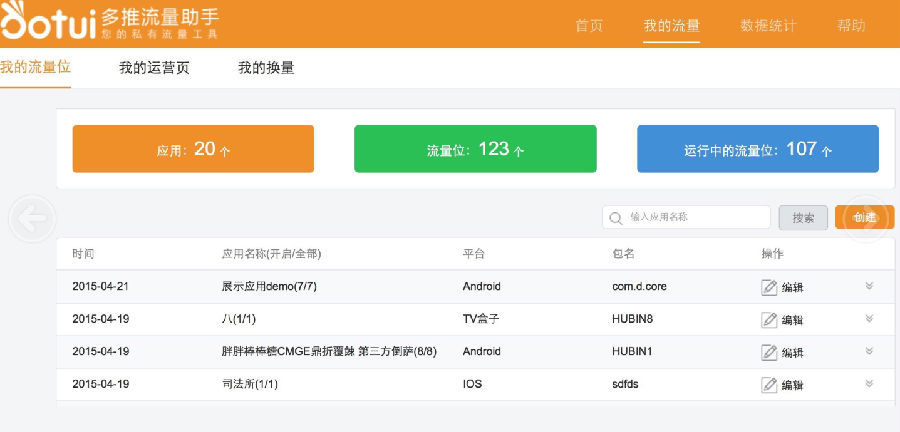The image size is (900, 432).
Task: Open the 首页 navigation item
Action: (x=589, y=25)
